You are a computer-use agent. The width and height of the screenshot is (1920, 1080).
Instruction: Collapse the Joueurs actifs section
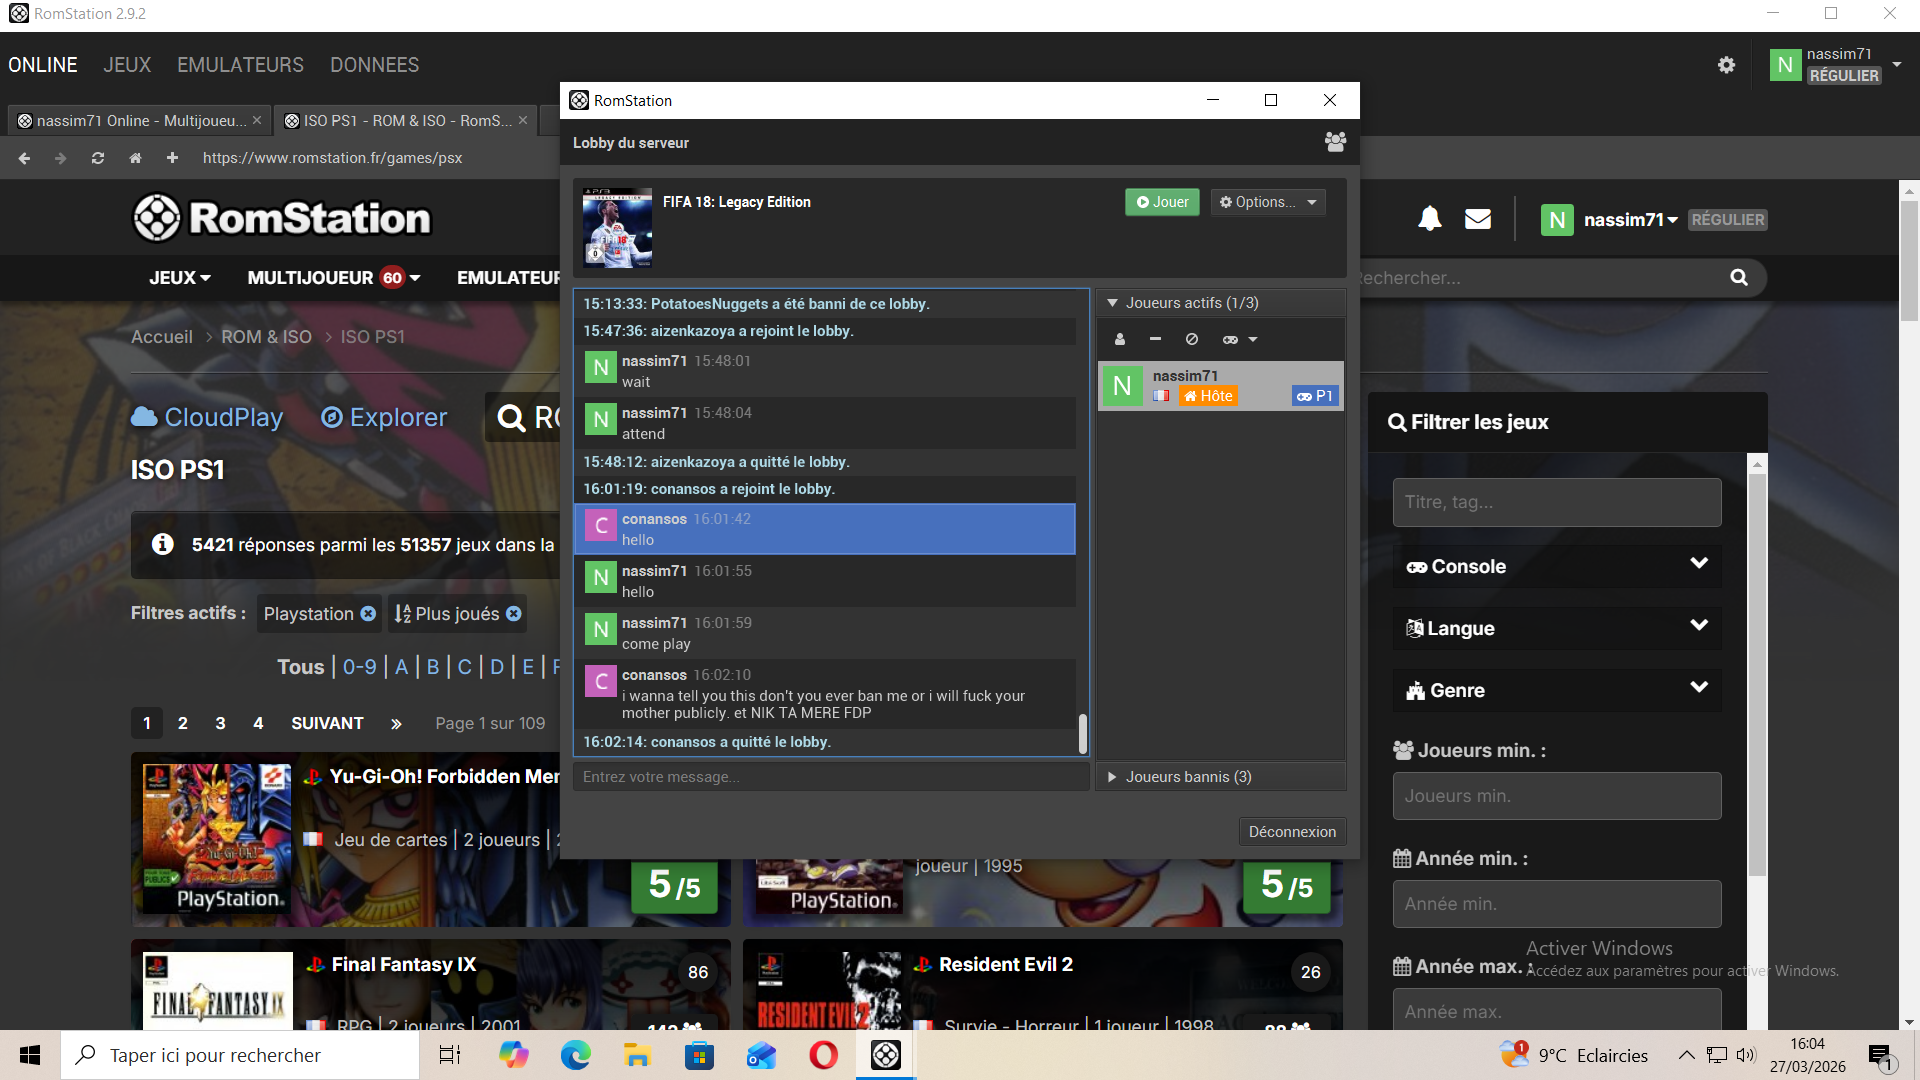[x=1112, y=303]
